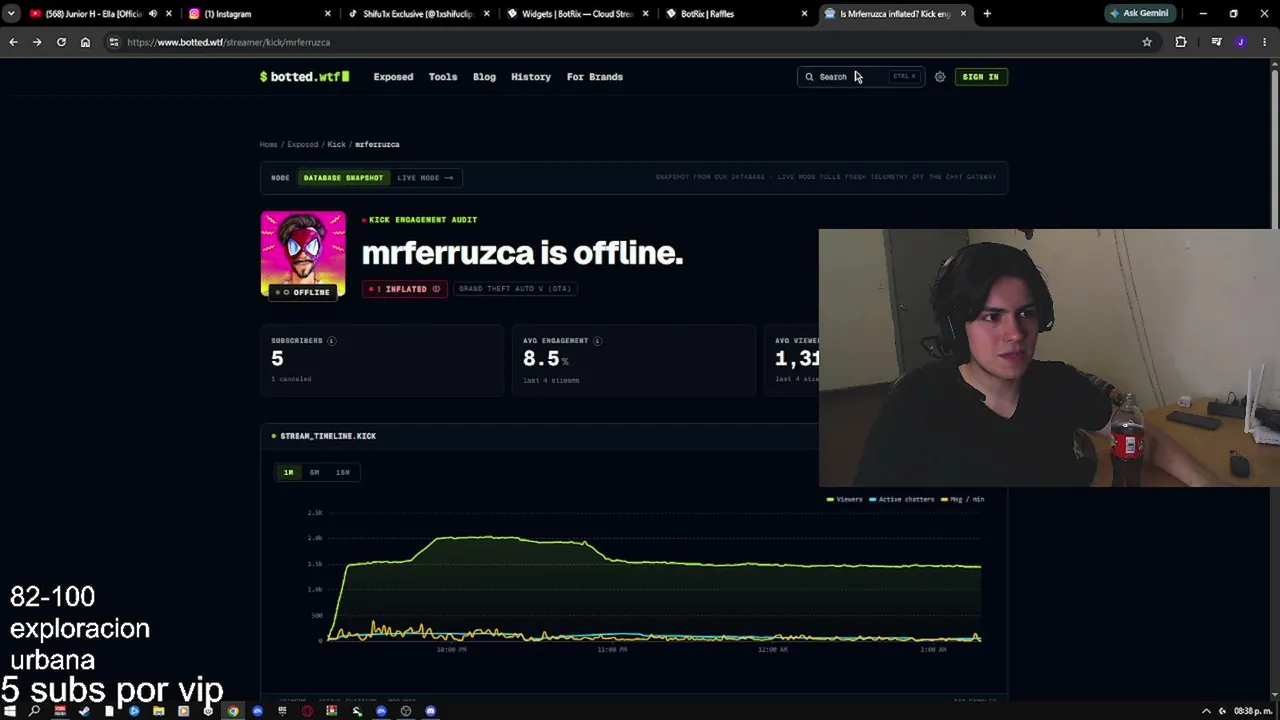Viewport: 1280px width, 720px height.
Task: Click the Avg Engagement value 8.5%
Action: [x=545, y=358]
